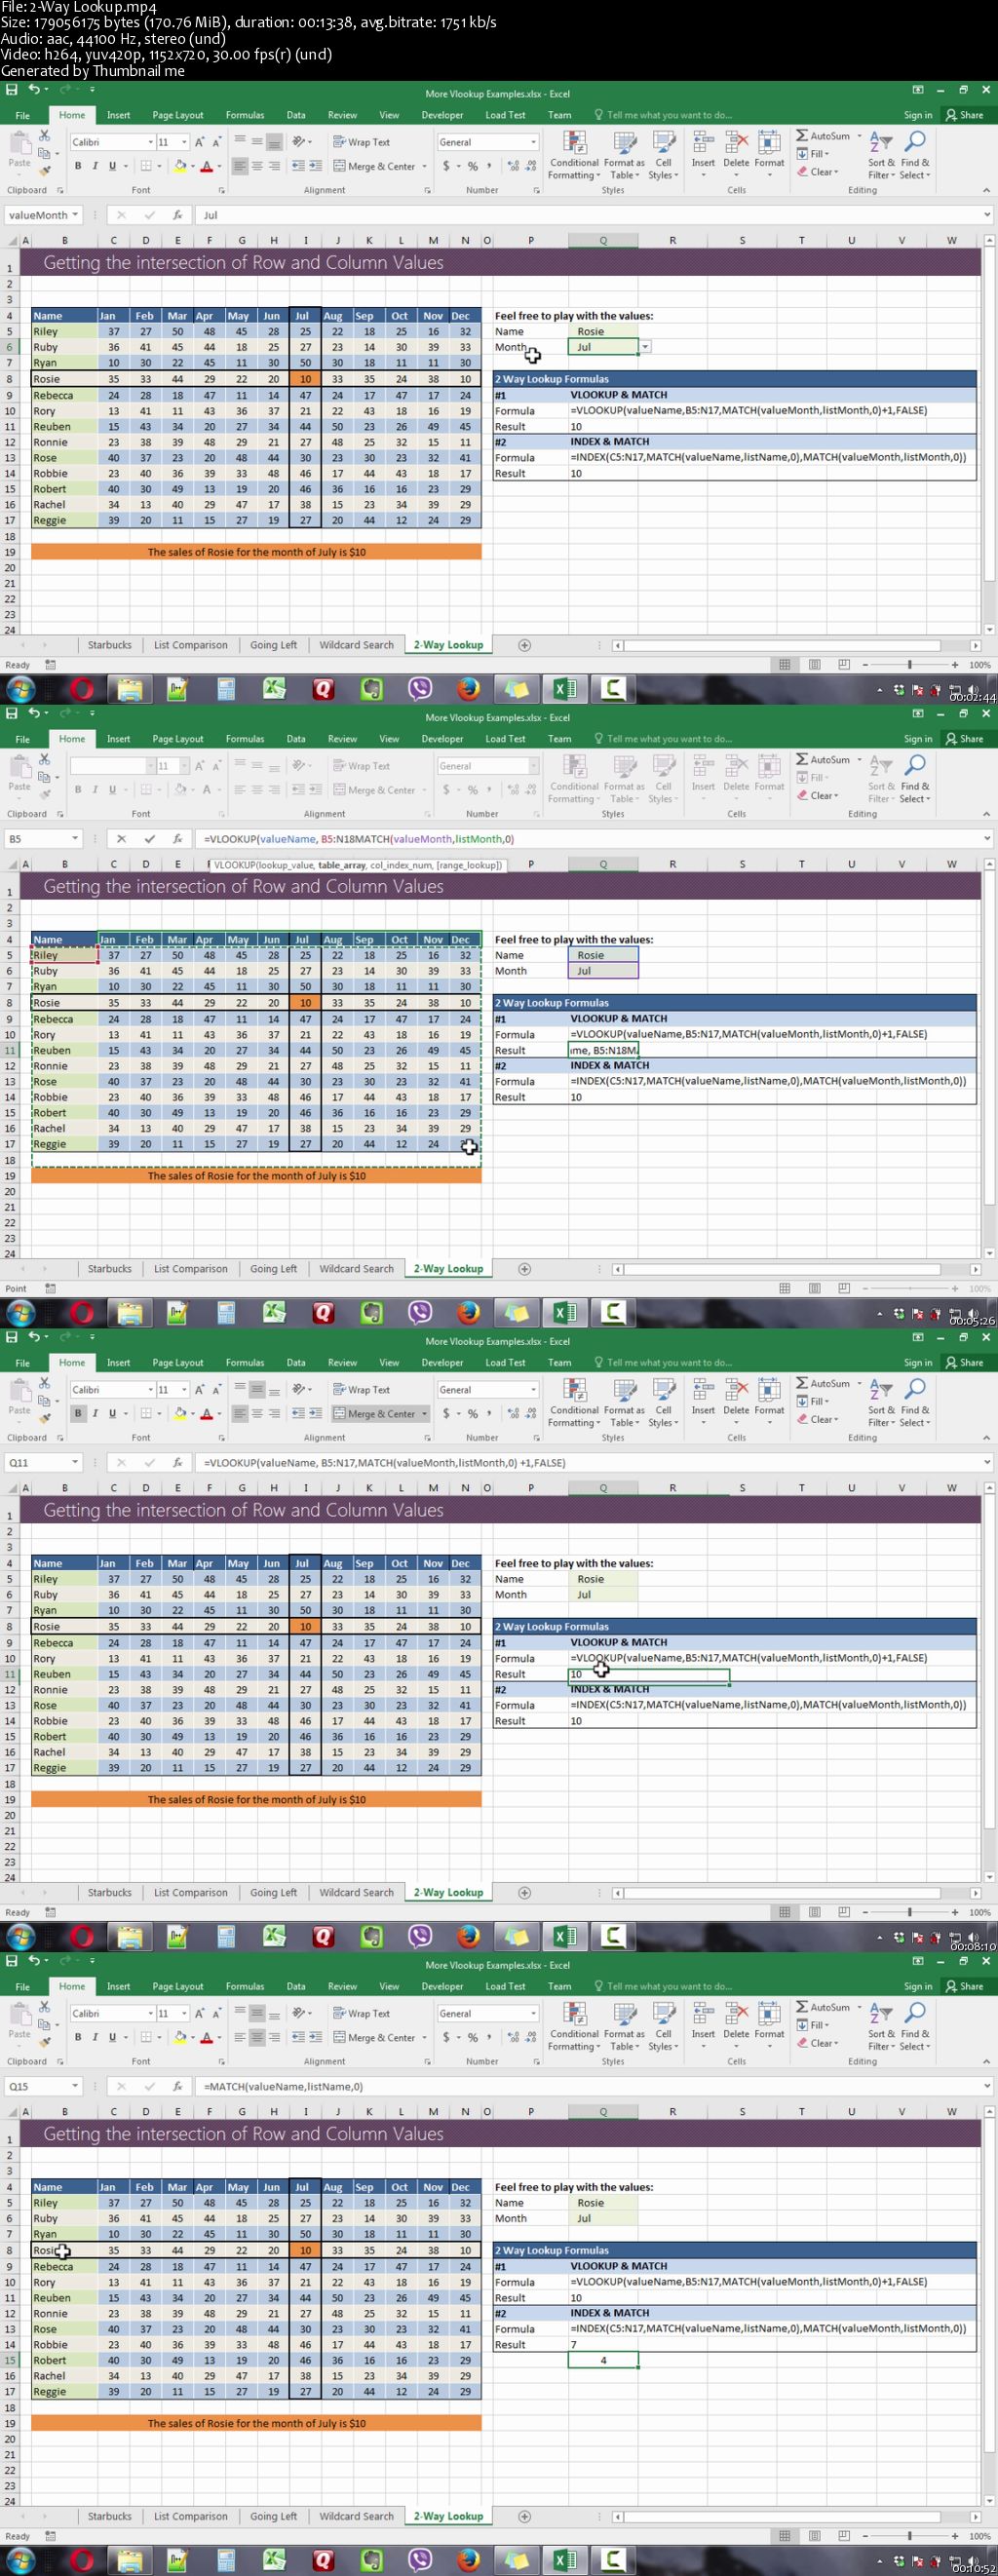Select cell showing 4 below Result in Q15 window
The width and height of the screenshot is (998, 2576).
pos(603,2360)
